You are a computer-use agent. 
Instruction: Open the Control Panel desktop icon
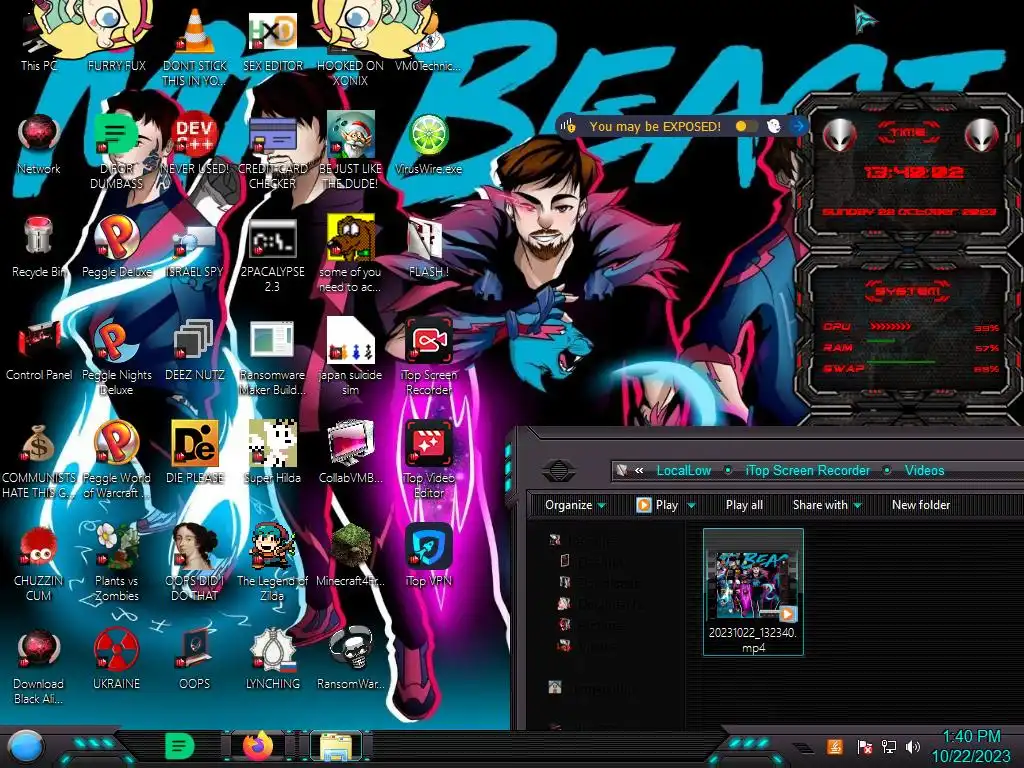click(x=39, y=351)
